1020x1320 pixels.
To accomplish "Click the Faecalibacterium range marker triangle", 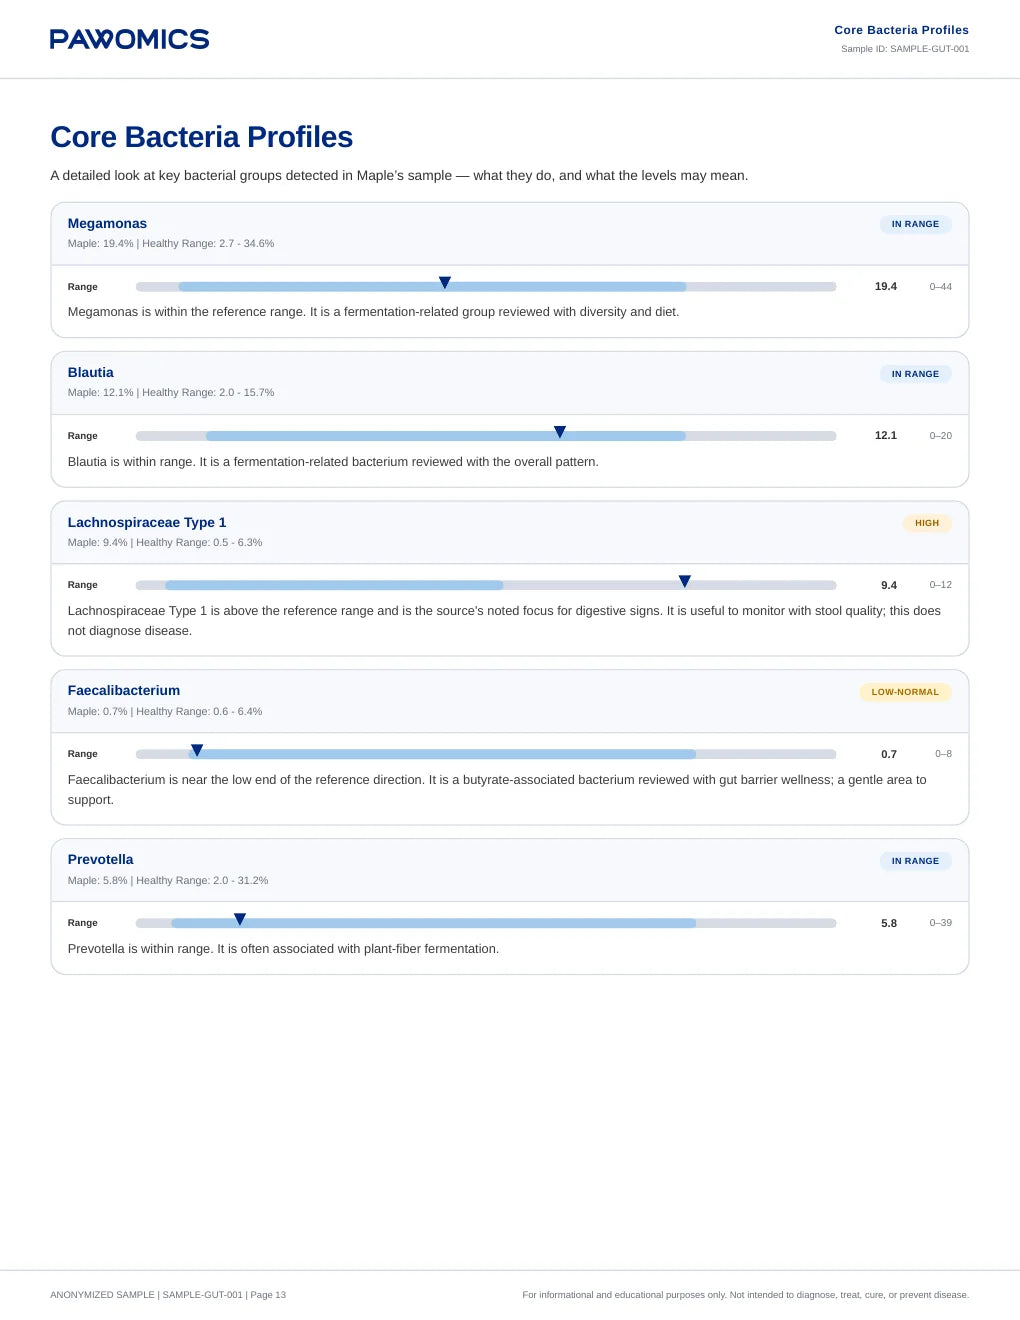I will coord(197,750).
